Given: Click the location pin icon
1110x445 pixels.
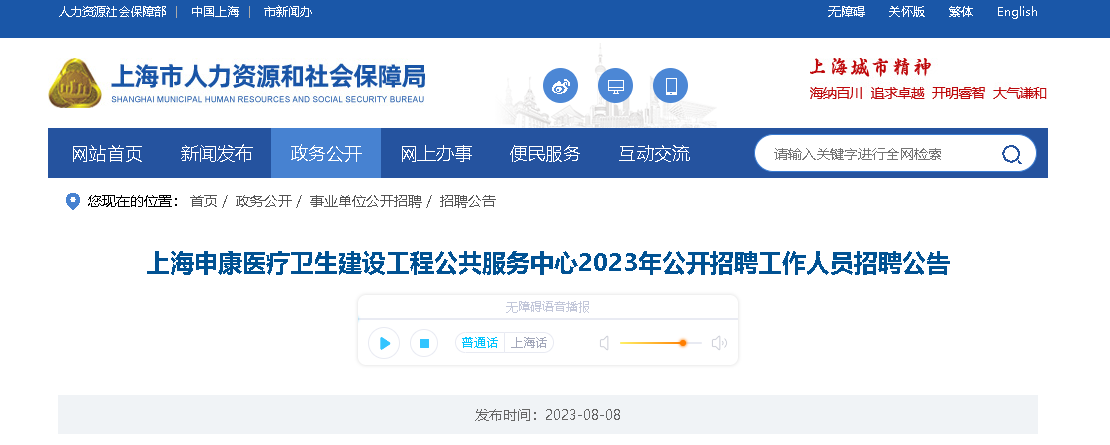Looking at the screenshot, I should click(72, 202).
